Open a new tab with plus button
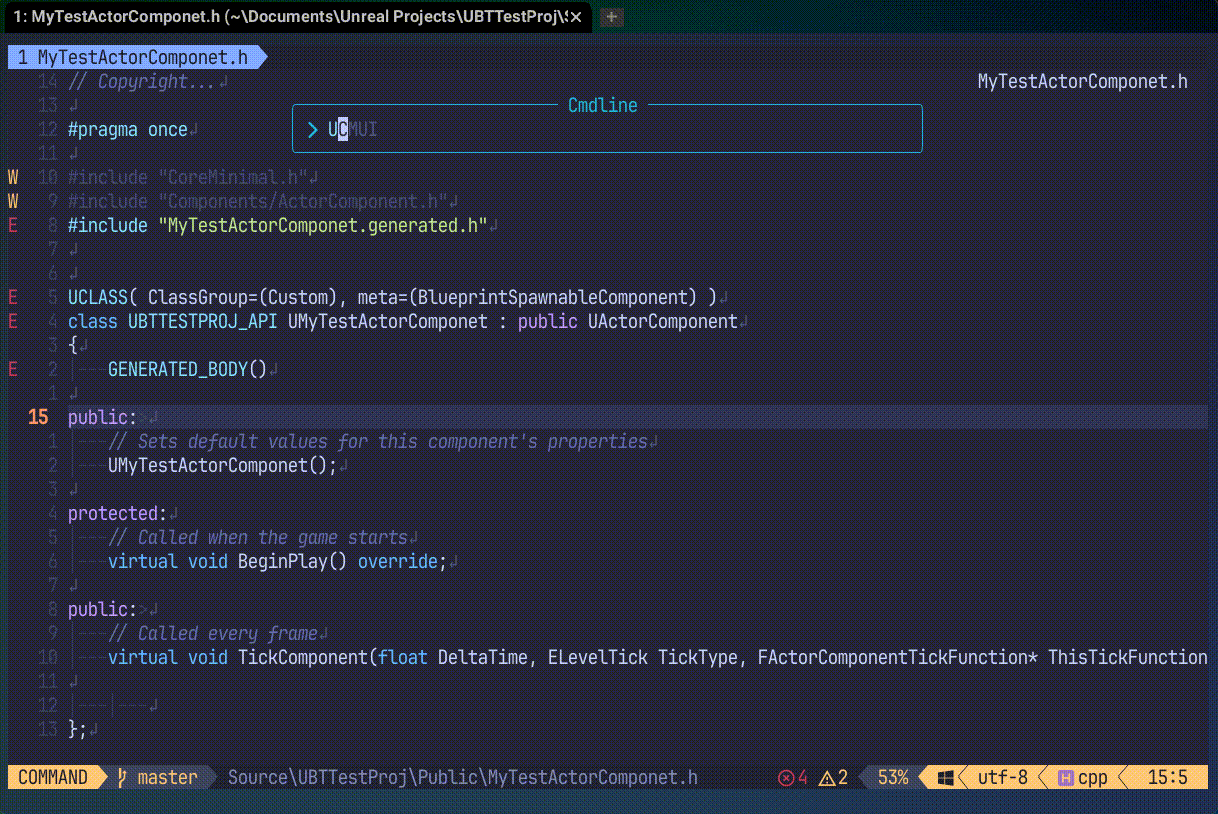Image resolution: width=1218 pixels, height=814 pixels. tap(612, 17)
